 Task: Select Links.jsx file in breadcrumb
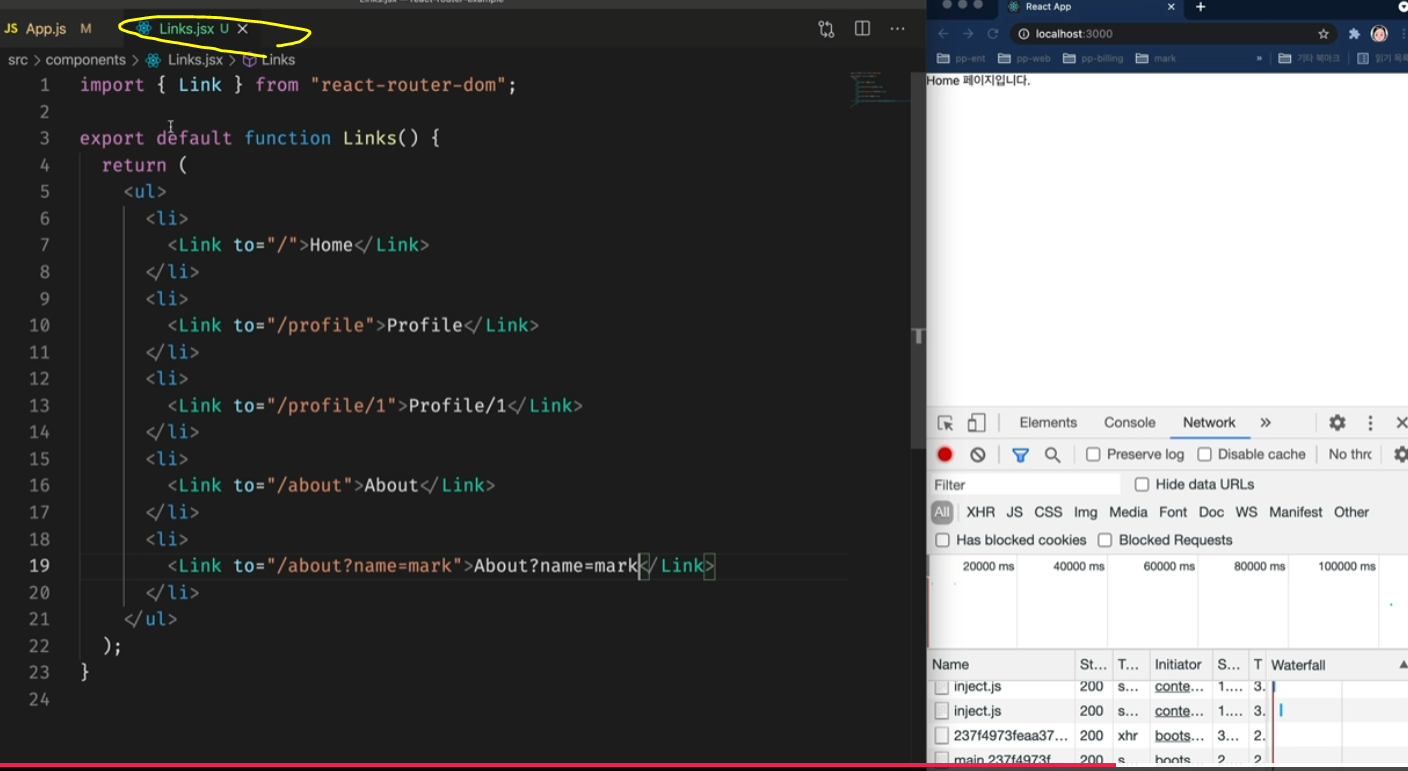point(184,60)
